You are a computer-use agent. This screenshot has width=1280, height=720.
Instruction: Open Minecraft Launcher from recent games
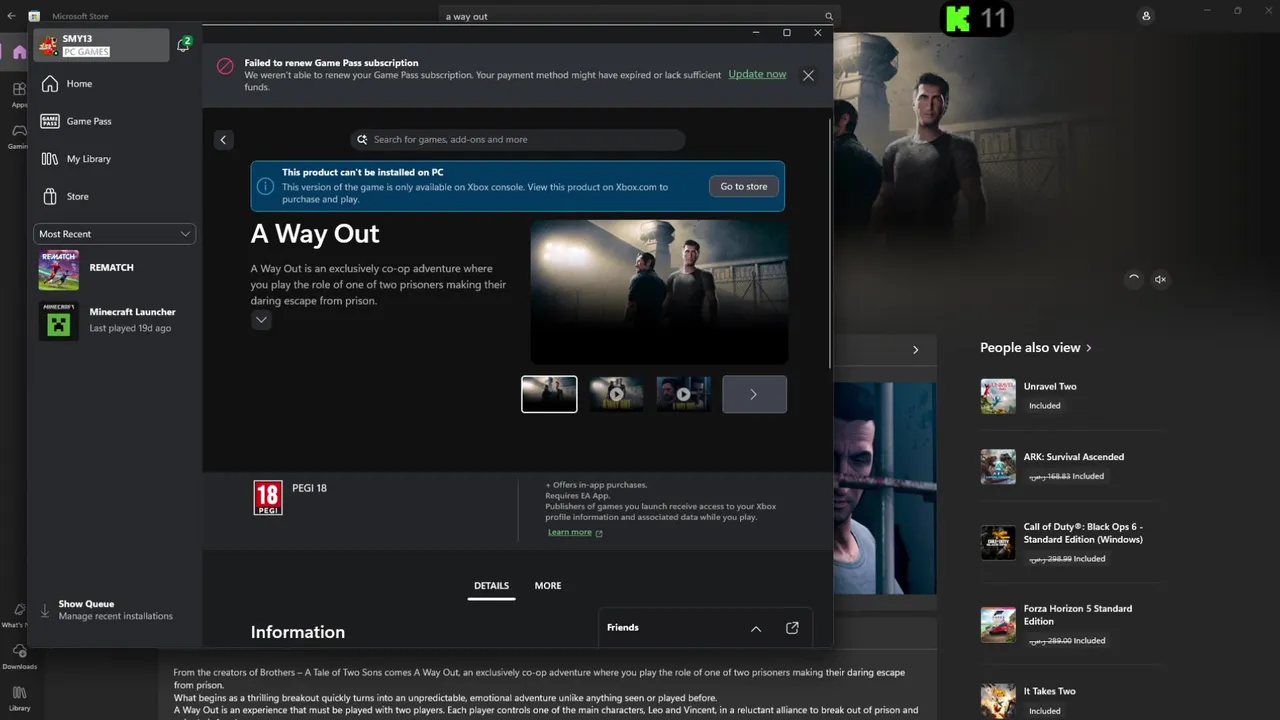pyautogui.click(x=115, y=320)
